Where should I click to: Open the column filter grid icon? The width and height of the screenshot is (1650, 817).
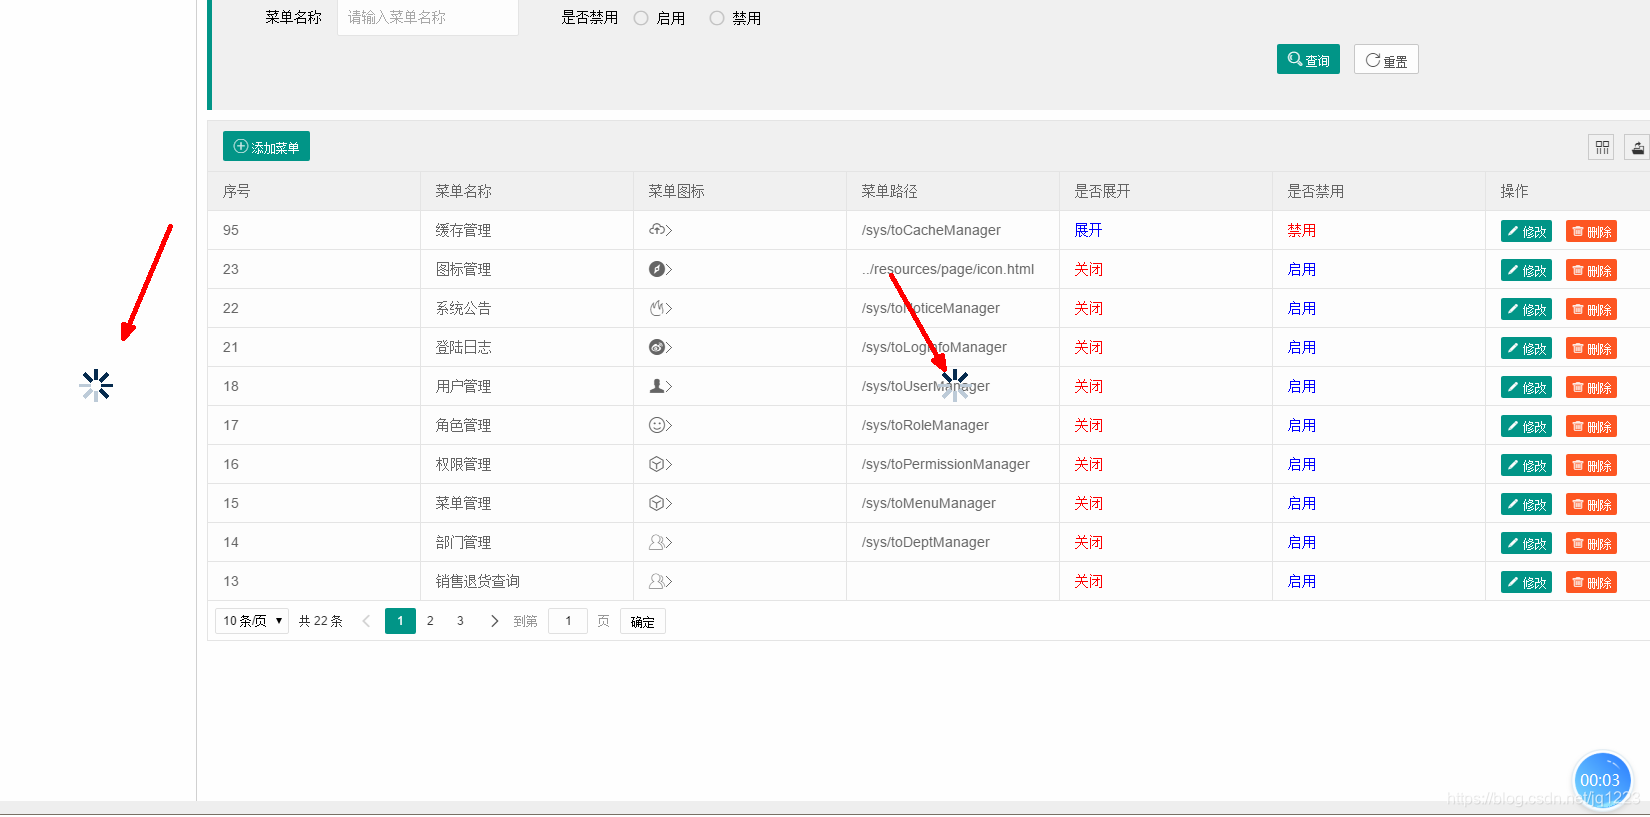1602,148
